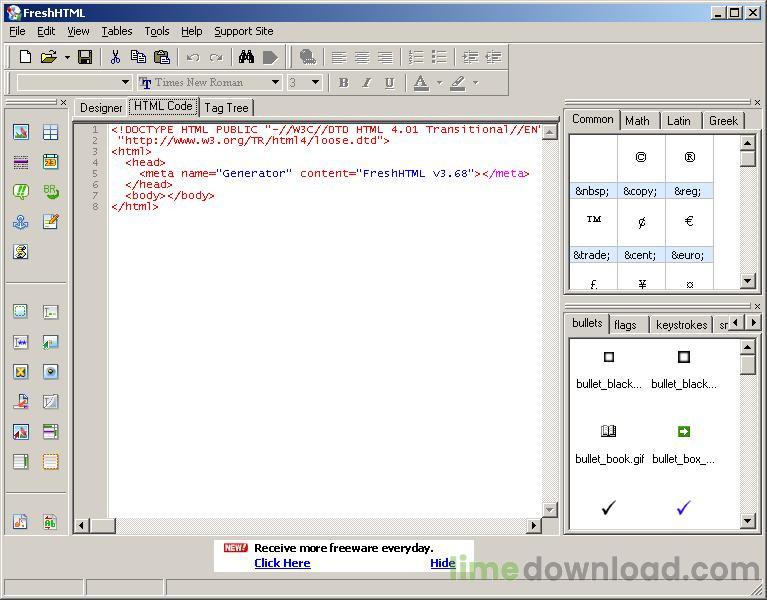Click the green comment bubble icon
This screenshot has height=600, width=767.
(21, 191)
